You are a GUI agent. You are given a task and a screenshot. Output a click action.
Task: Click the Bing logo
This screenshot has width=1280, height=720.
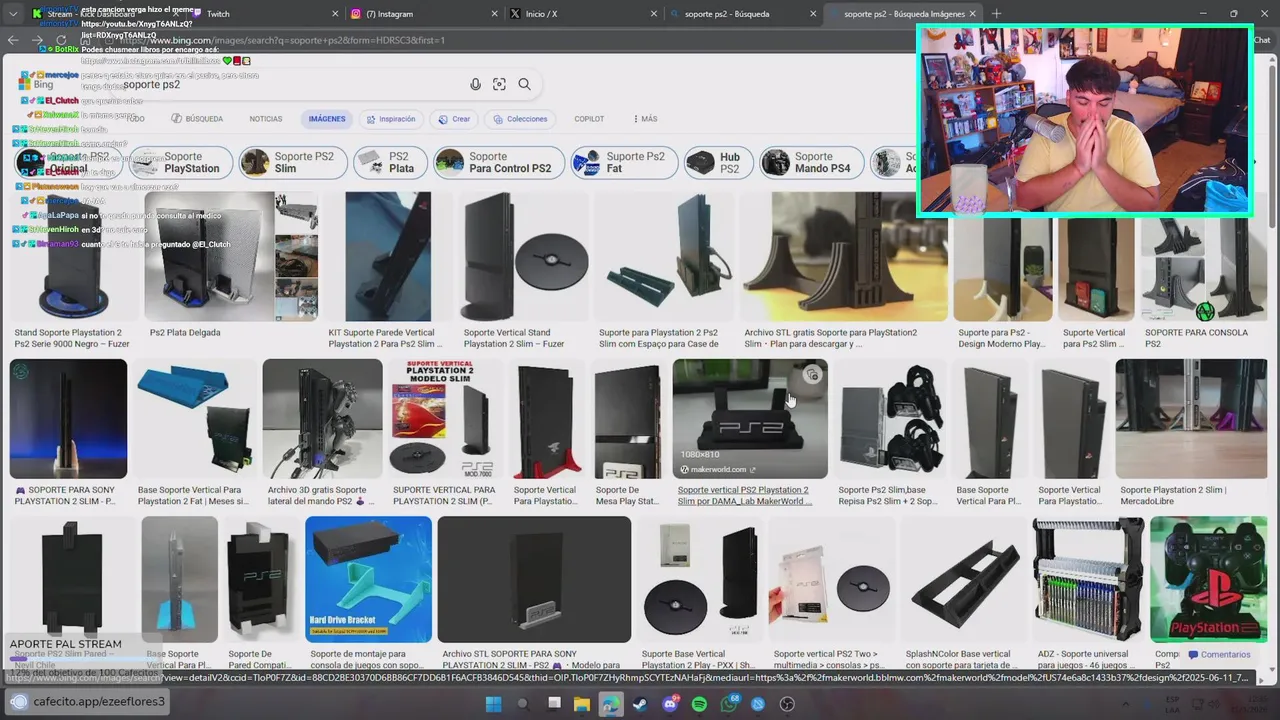(37, 83)
